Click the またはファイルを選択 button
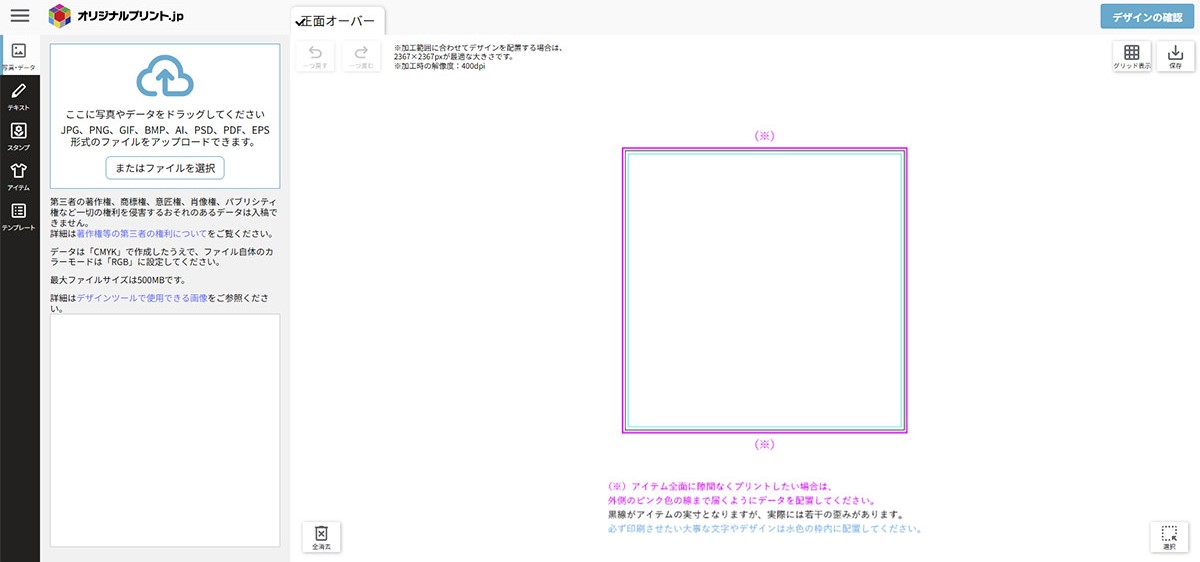This screenshot has height=562, width=1200. click(x=164, y=167)
